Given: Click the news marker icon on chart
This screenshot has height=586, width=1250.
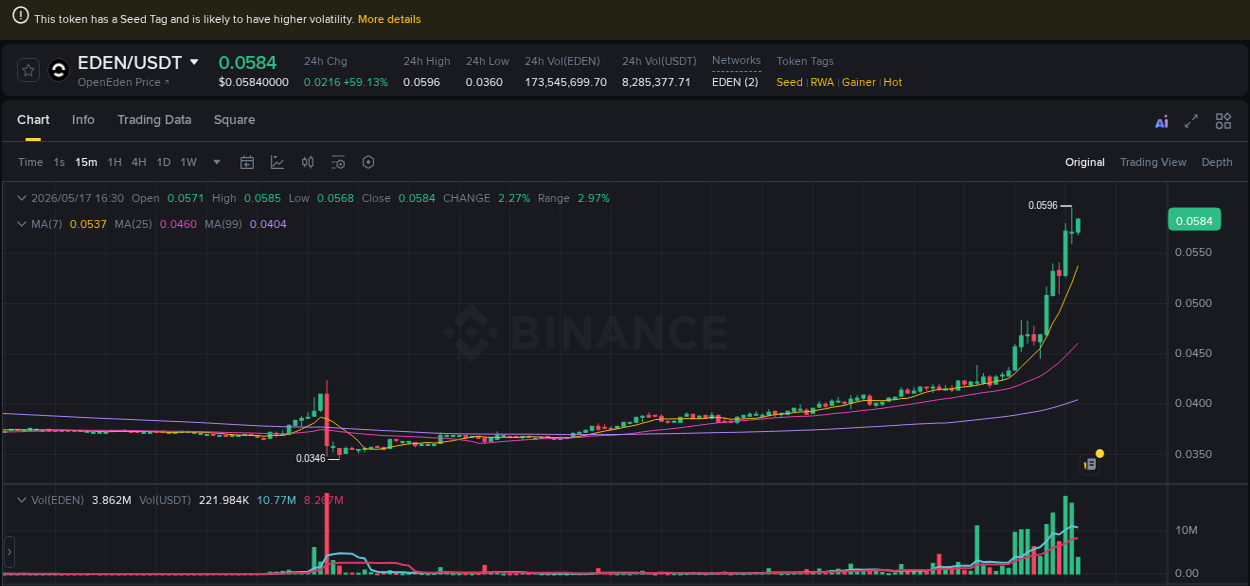Looking at the screenshot, I should pyautogui.click(x=1091, y=465).
